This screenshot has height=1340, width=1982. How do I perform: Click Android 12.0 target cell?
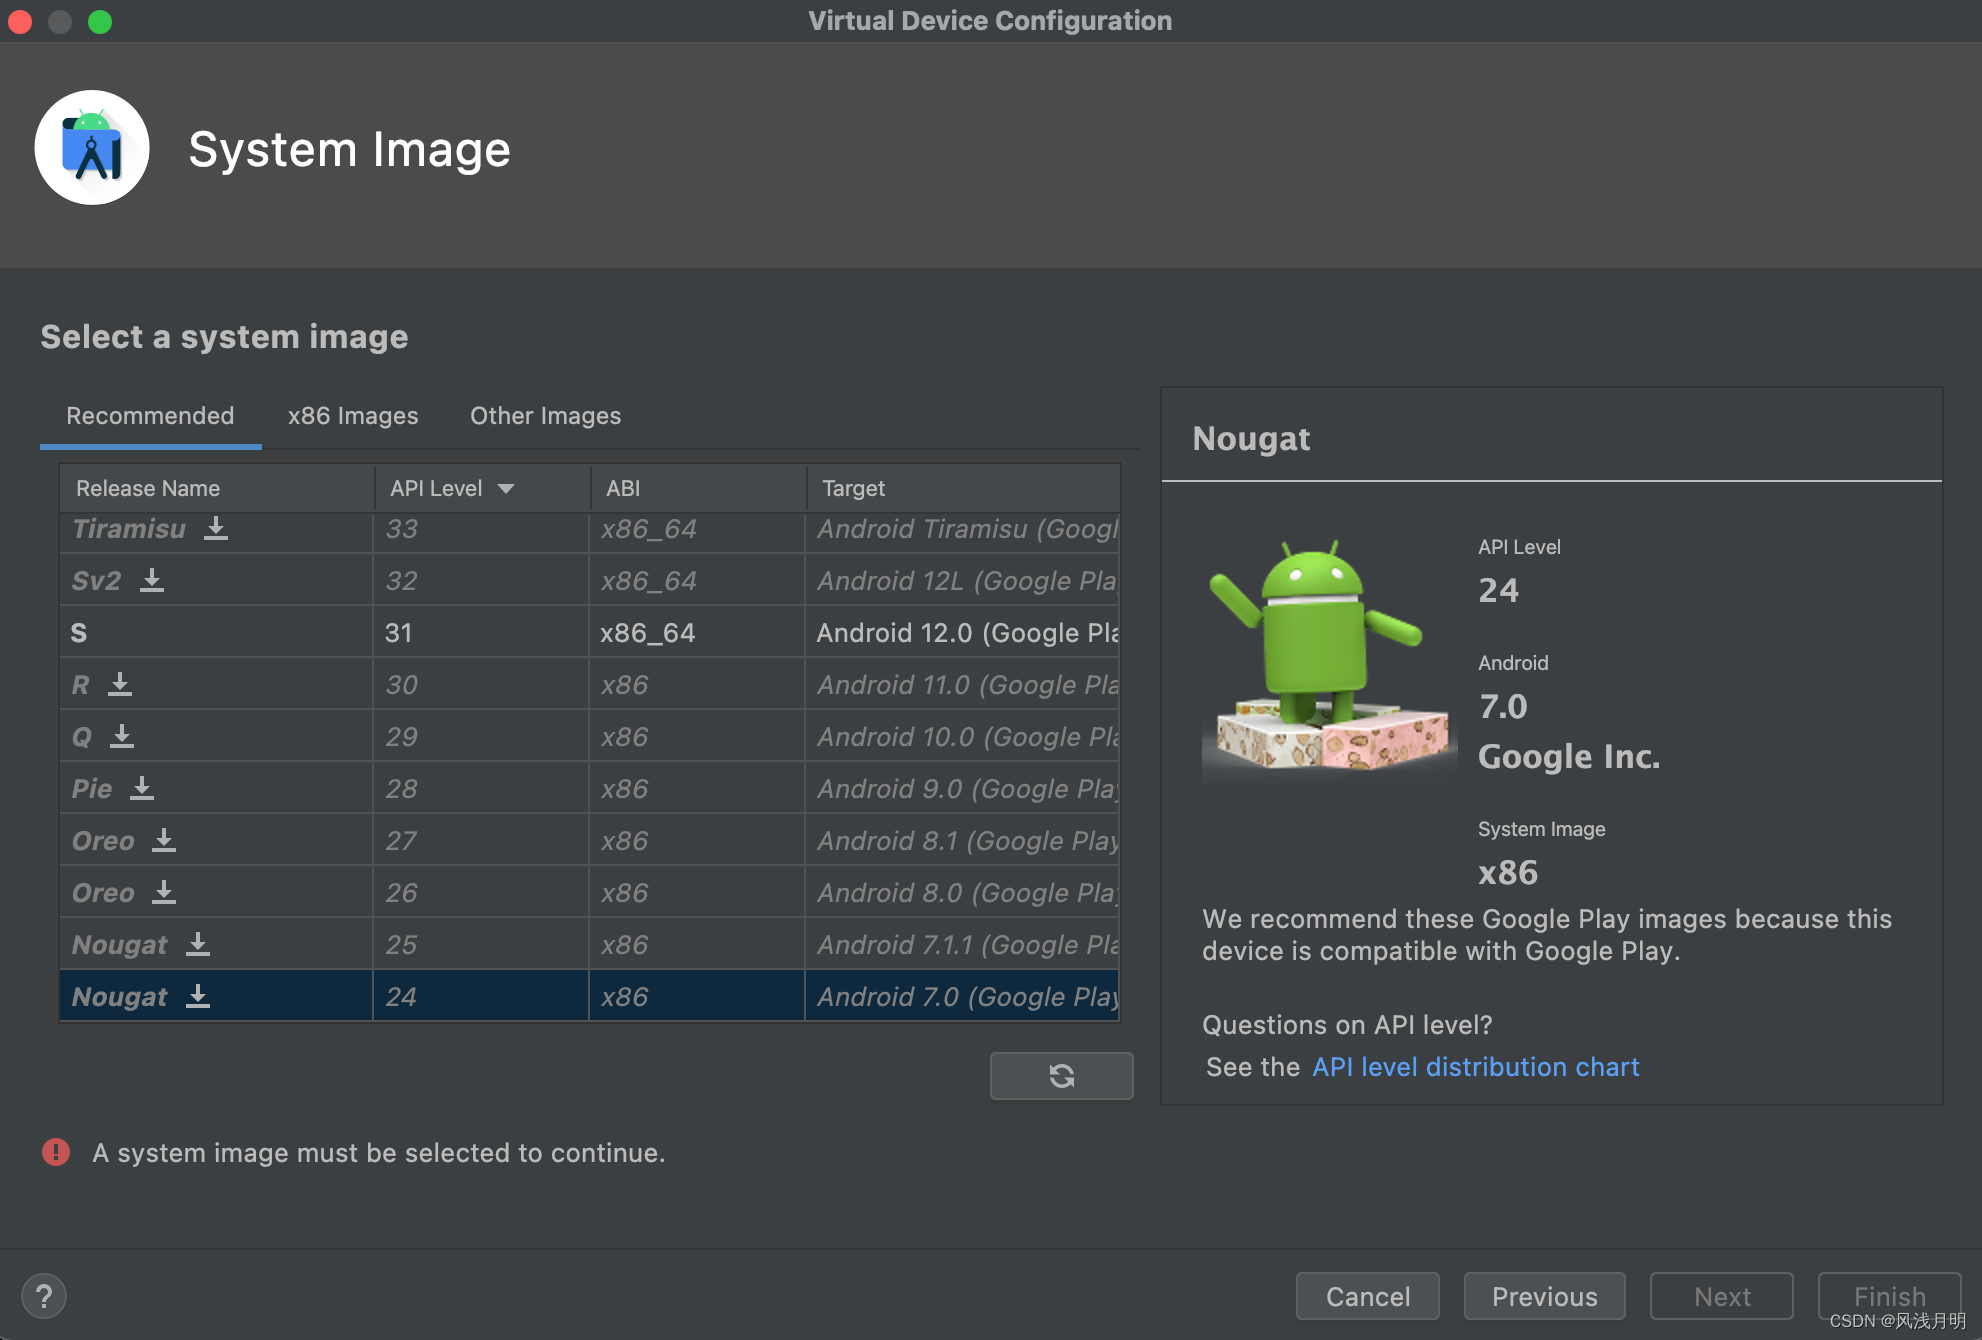tap(963, 632)
